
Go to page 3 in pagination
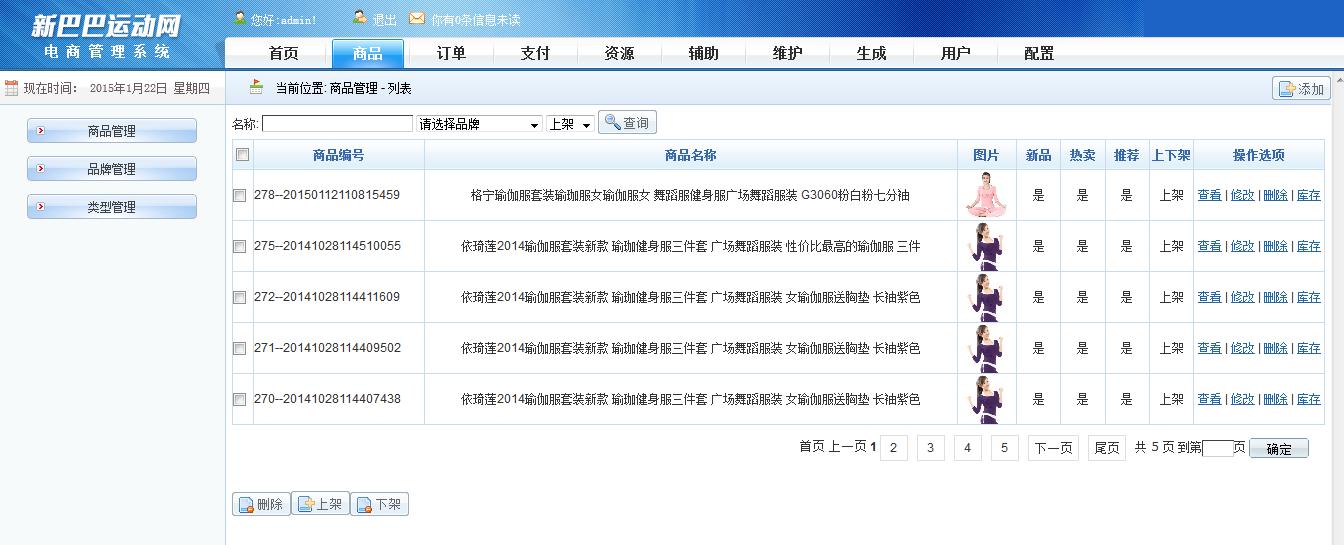tap(930, 448)
